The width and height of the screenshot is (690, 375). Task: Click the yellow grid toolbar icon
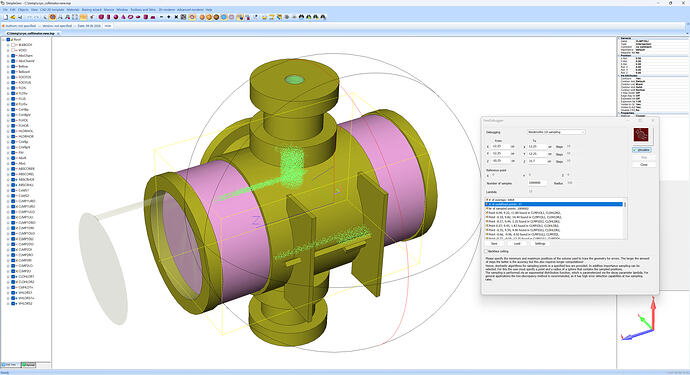(83, 17)
